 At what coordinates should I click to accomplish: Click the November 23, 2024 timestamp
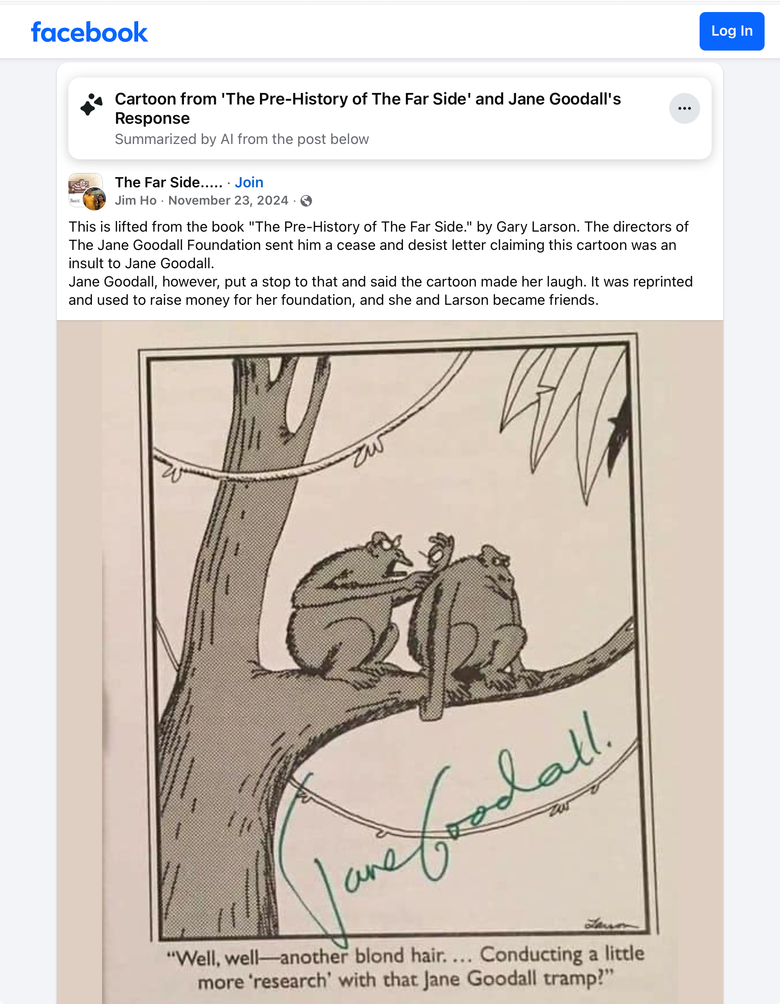(228, 200)
